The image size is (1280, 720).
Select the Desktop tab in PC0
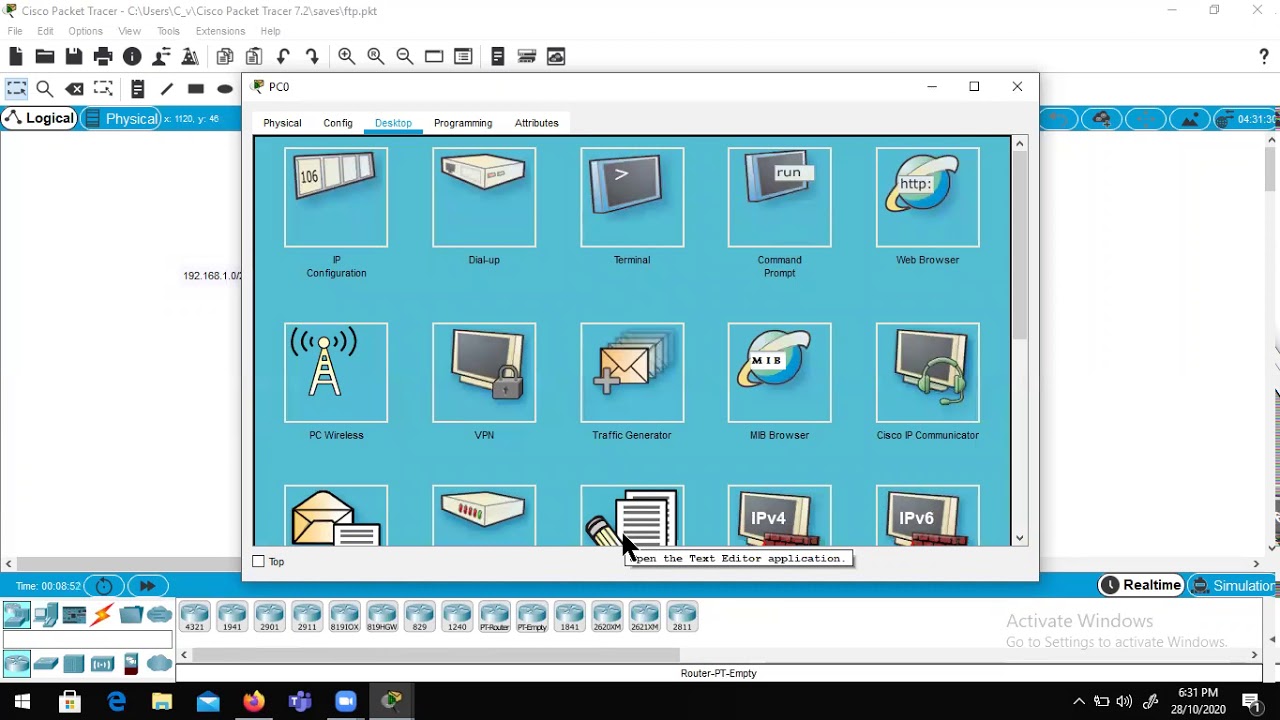[393, 123]
